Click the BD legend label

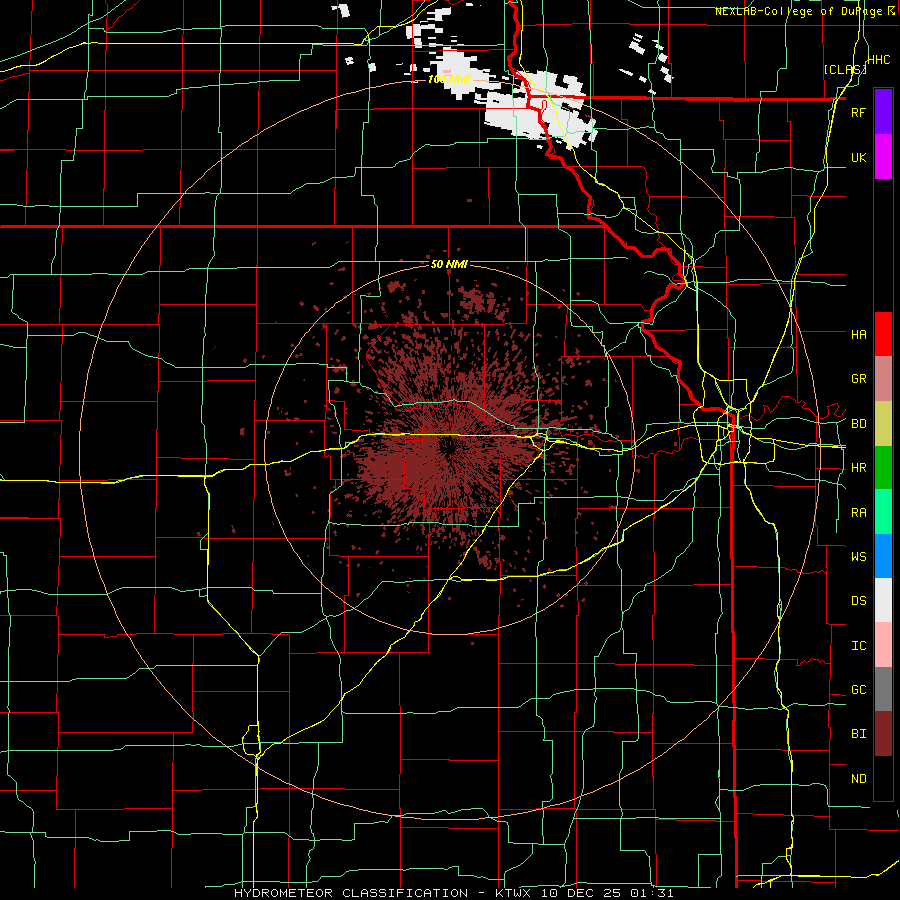pyautogui.click(x=858, y=424)
